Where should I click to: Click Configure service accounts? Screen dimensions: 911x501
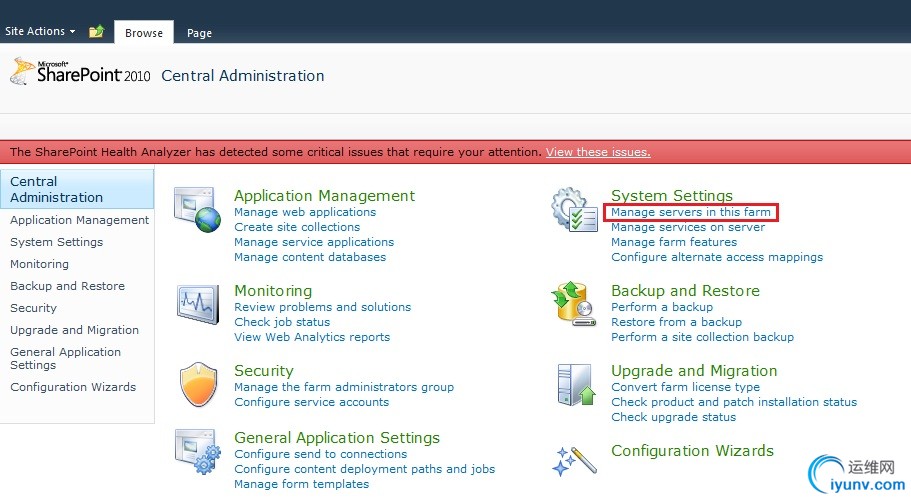(x=311, y=402)
